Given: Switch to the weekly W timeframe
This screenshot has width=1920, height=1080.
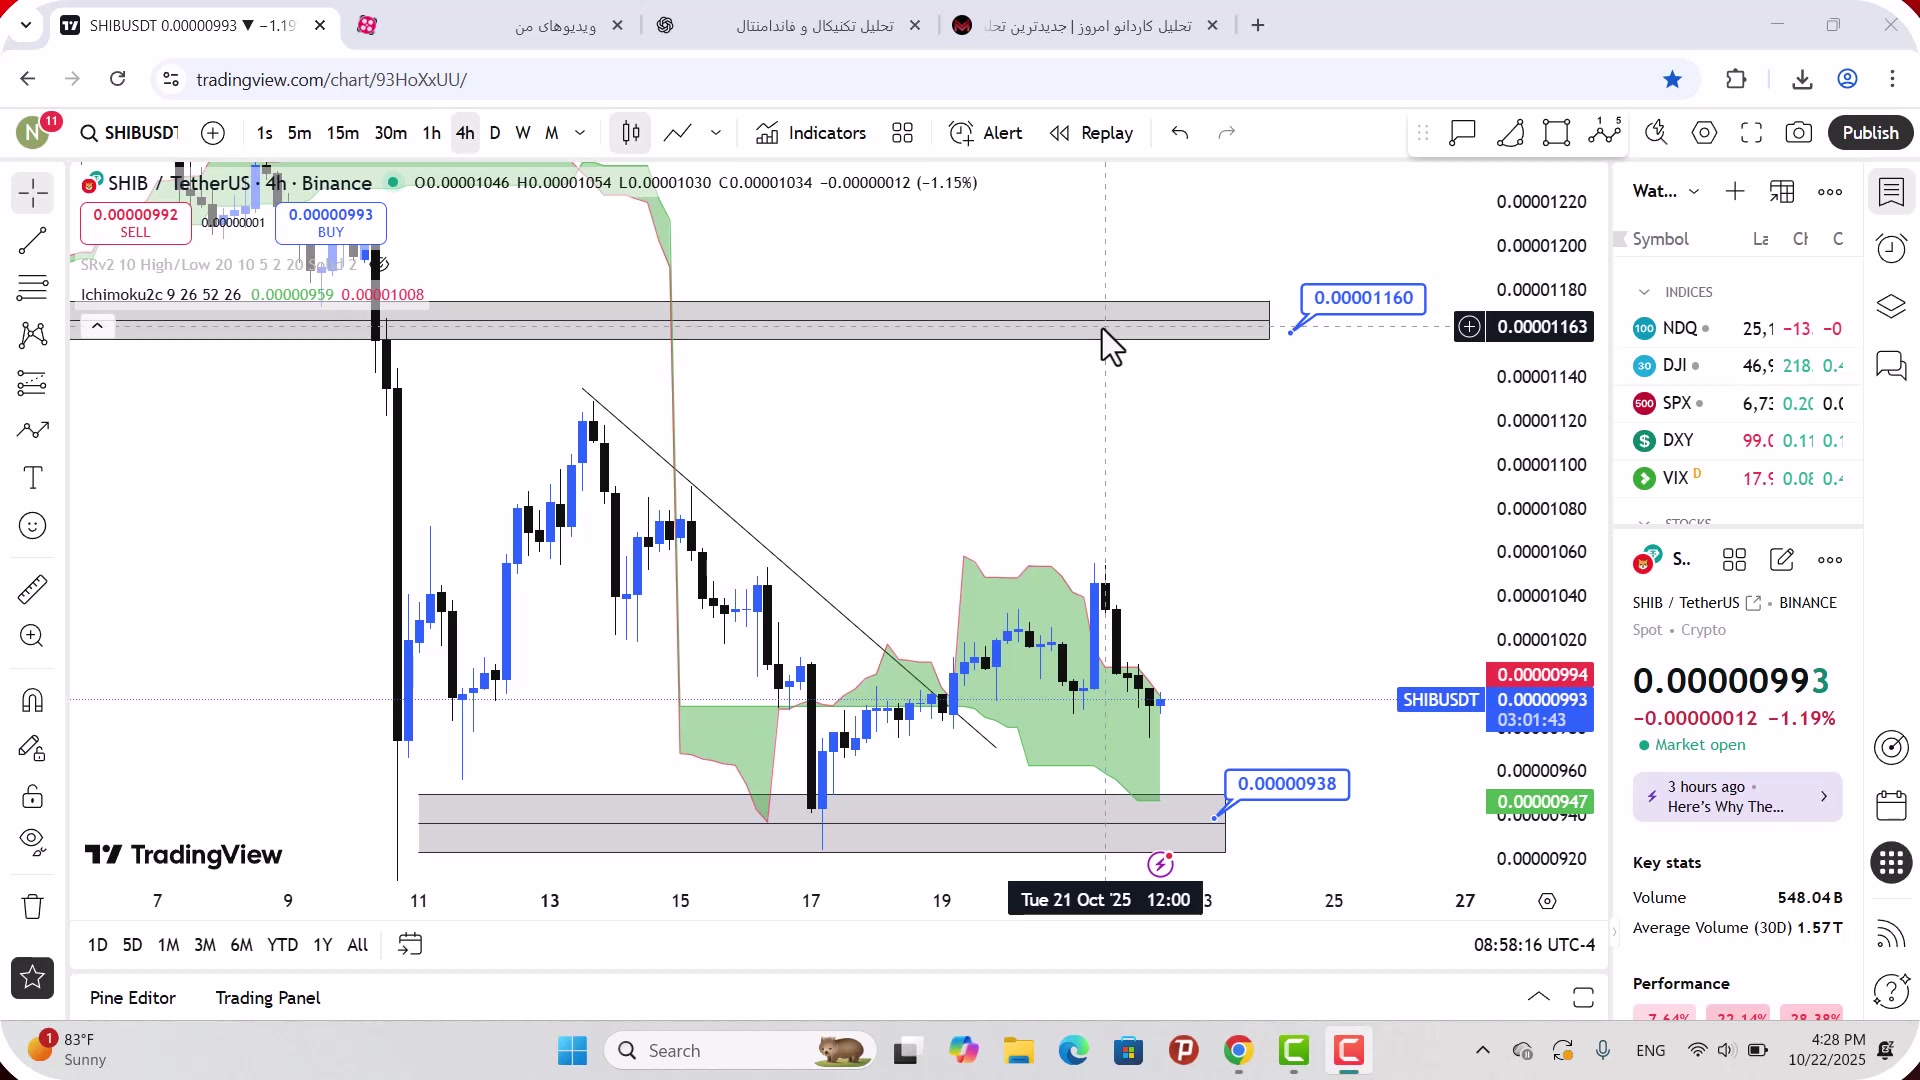Looking at the screenshot, I should [523, 133].
